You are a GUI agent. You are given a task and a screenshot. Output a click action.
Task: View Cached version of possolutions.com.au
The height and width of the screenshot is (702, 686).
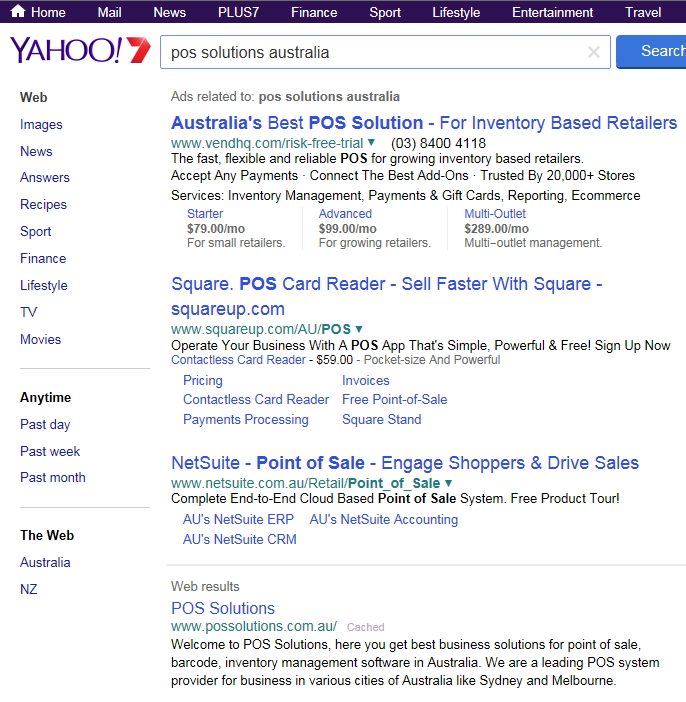[x=365, y=628]
